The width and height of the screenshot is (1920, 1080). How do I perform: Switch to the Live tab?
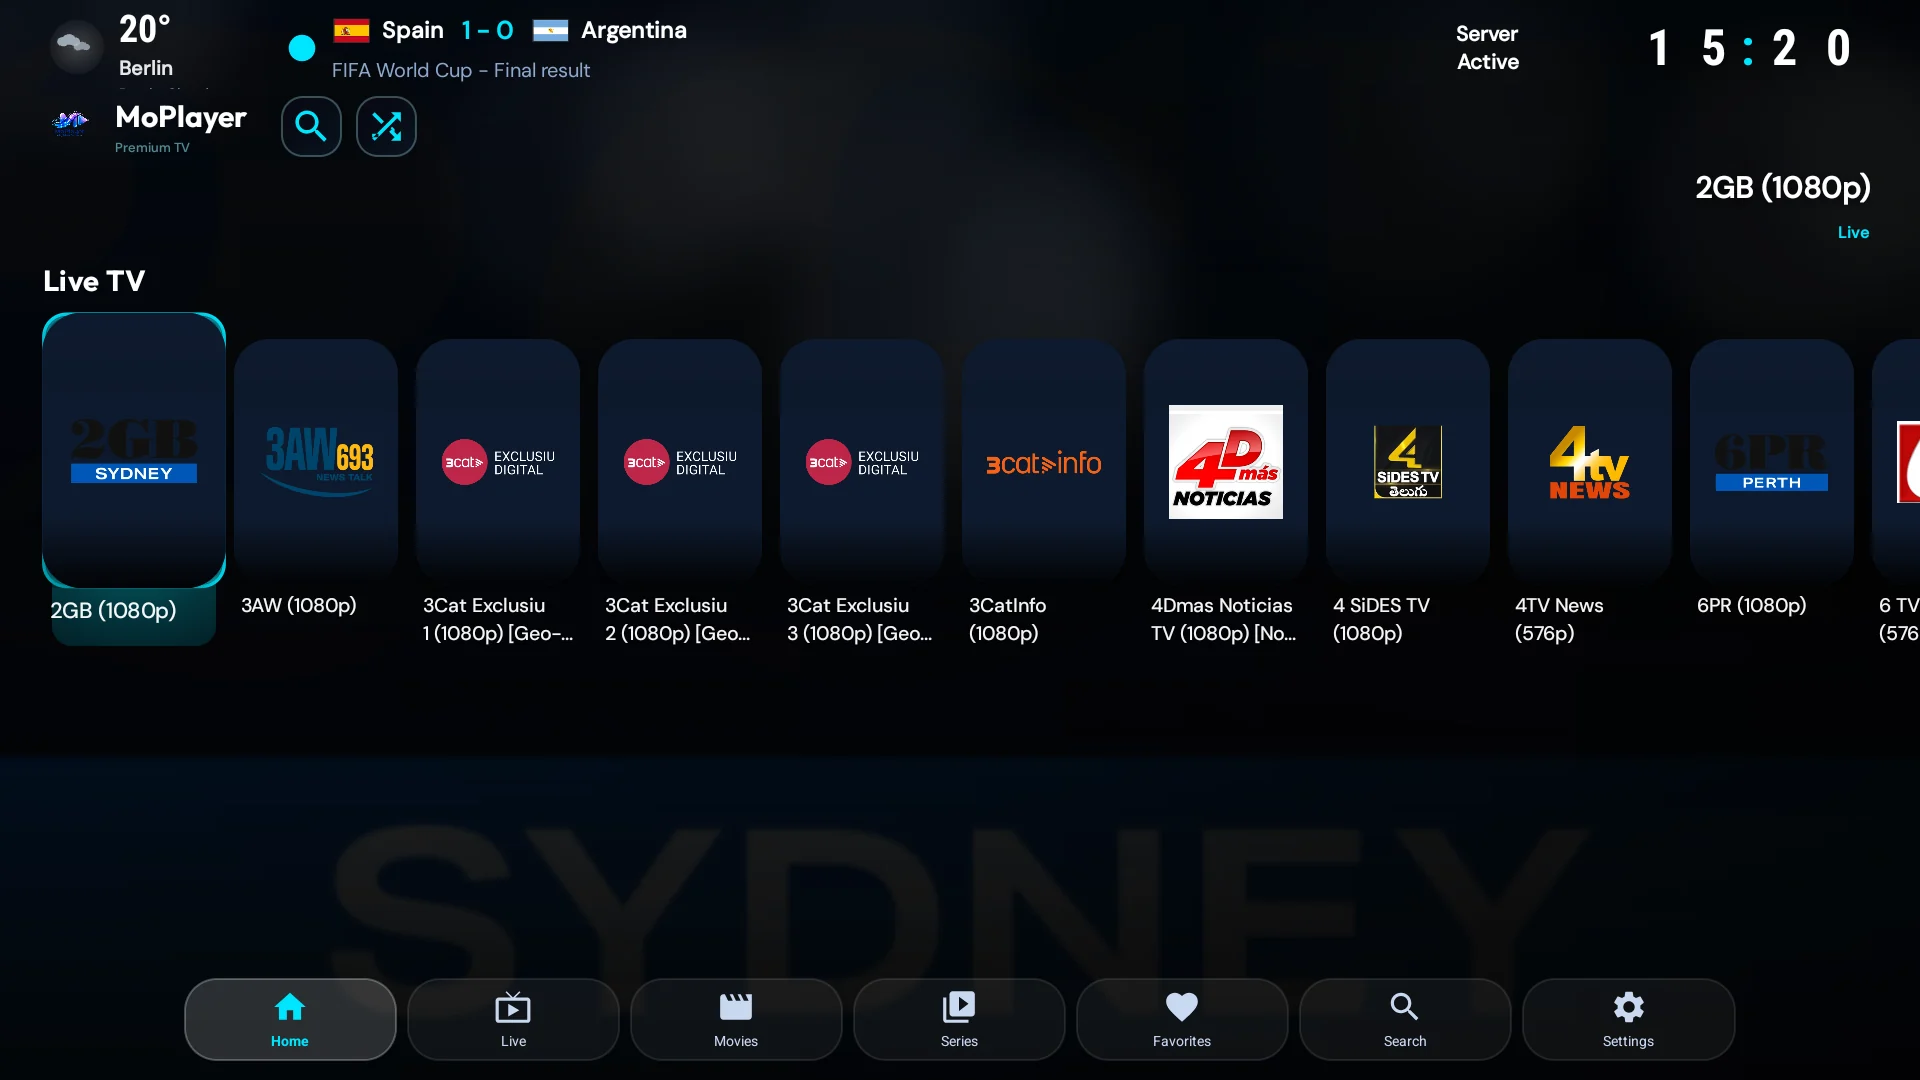(513, 1019)
